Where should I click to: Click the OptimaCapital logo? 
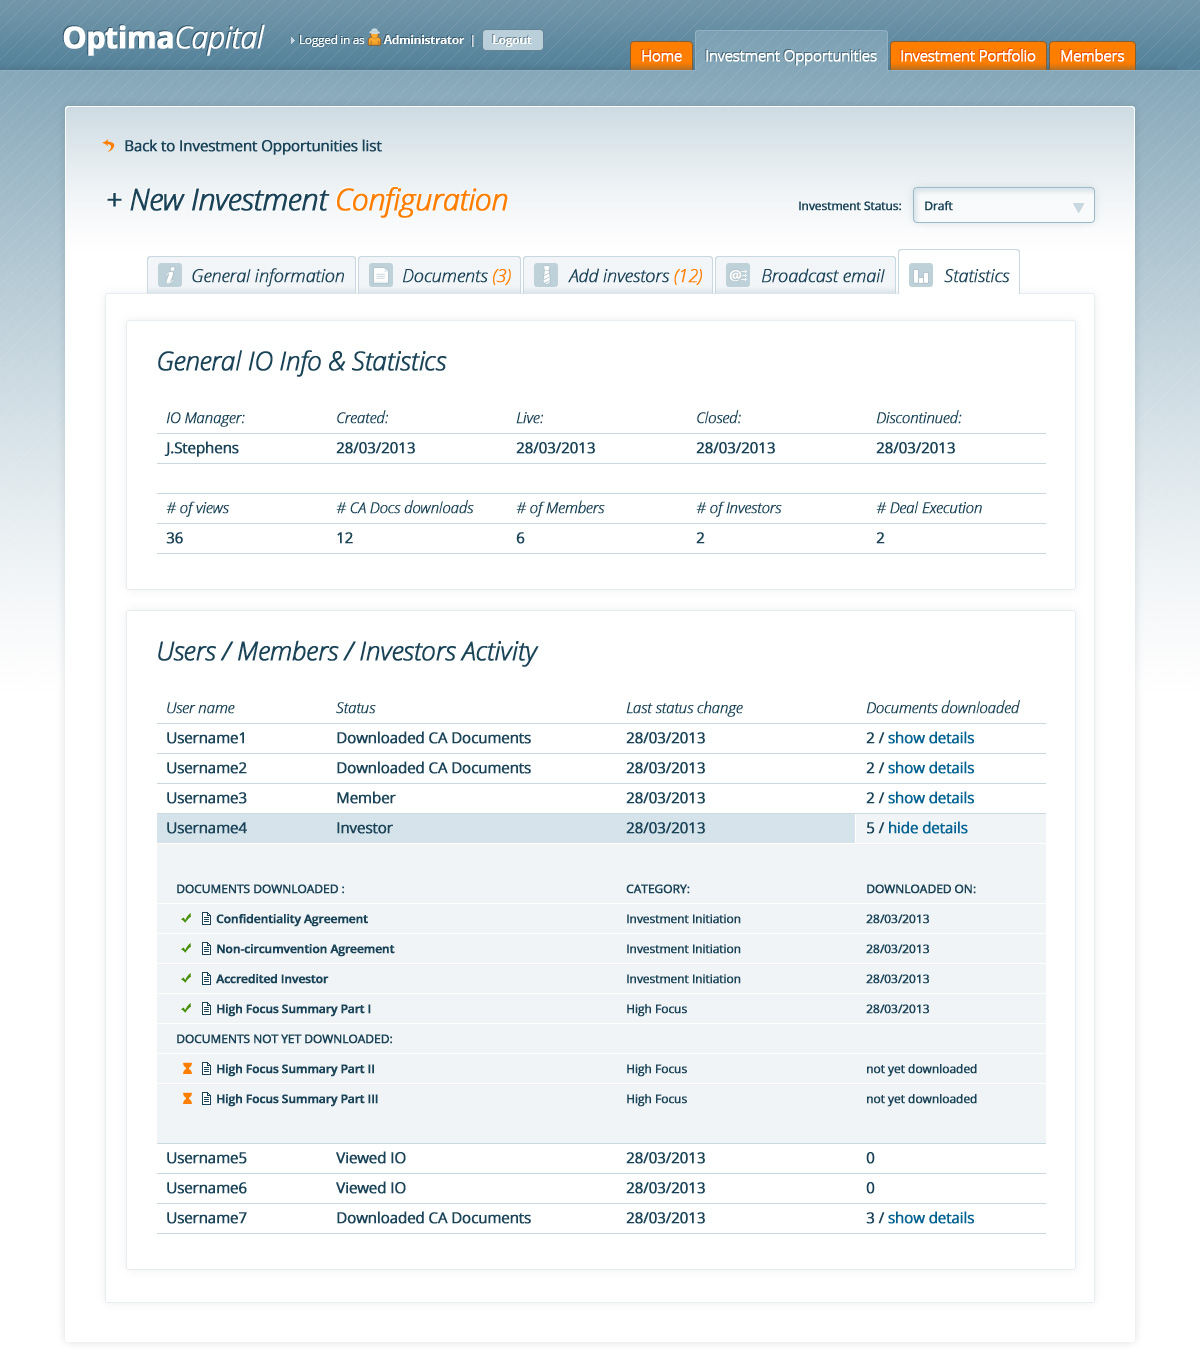pyautogui.click(x=163, y=39)
